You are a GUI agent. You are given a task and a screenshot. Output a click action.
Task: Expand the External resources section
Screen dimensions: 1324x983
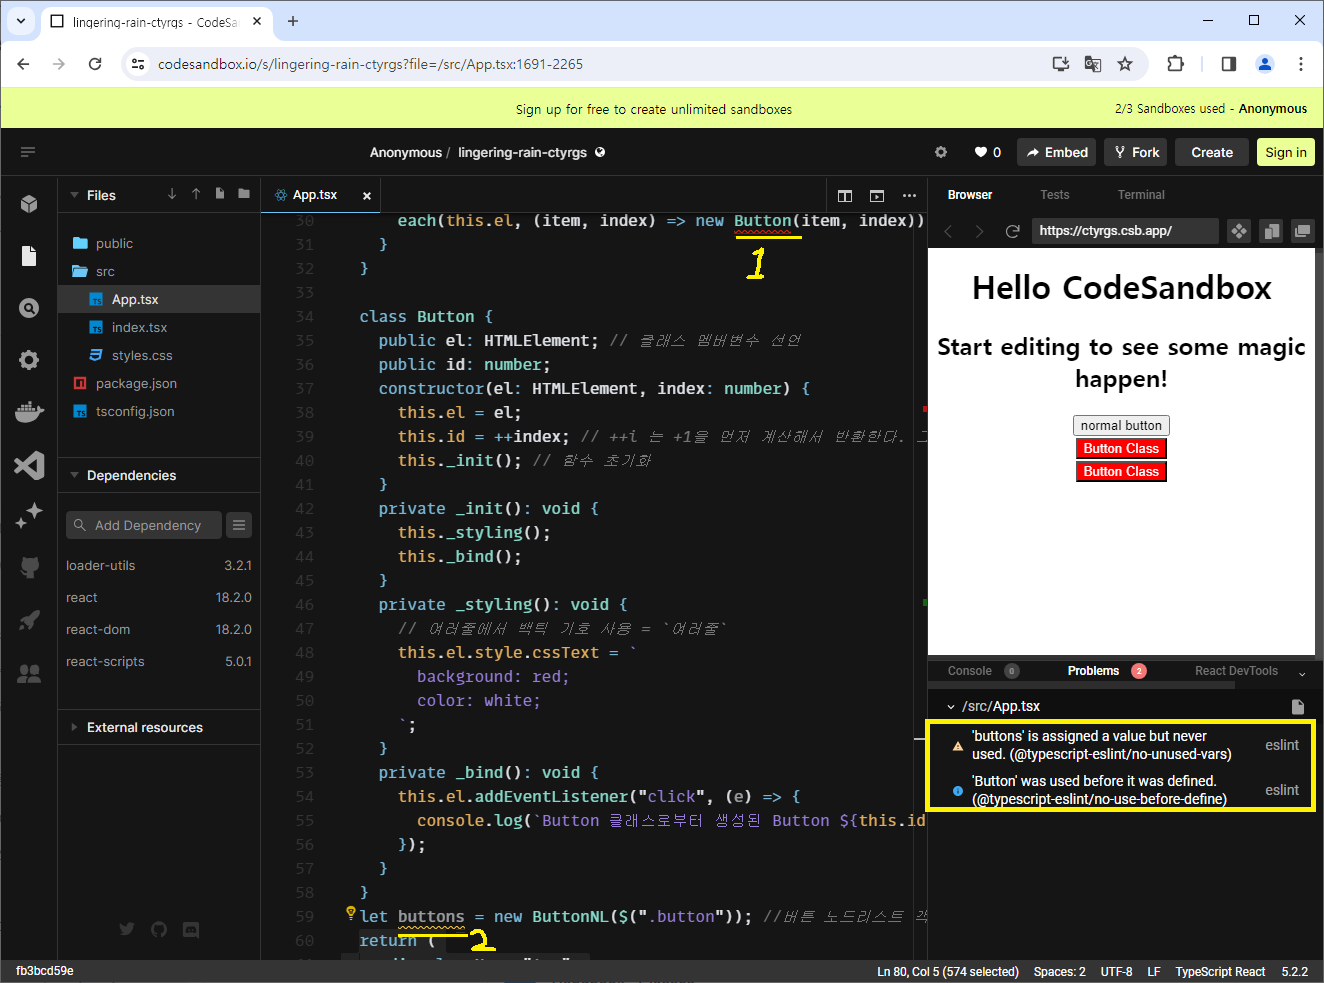click(74, 727)
